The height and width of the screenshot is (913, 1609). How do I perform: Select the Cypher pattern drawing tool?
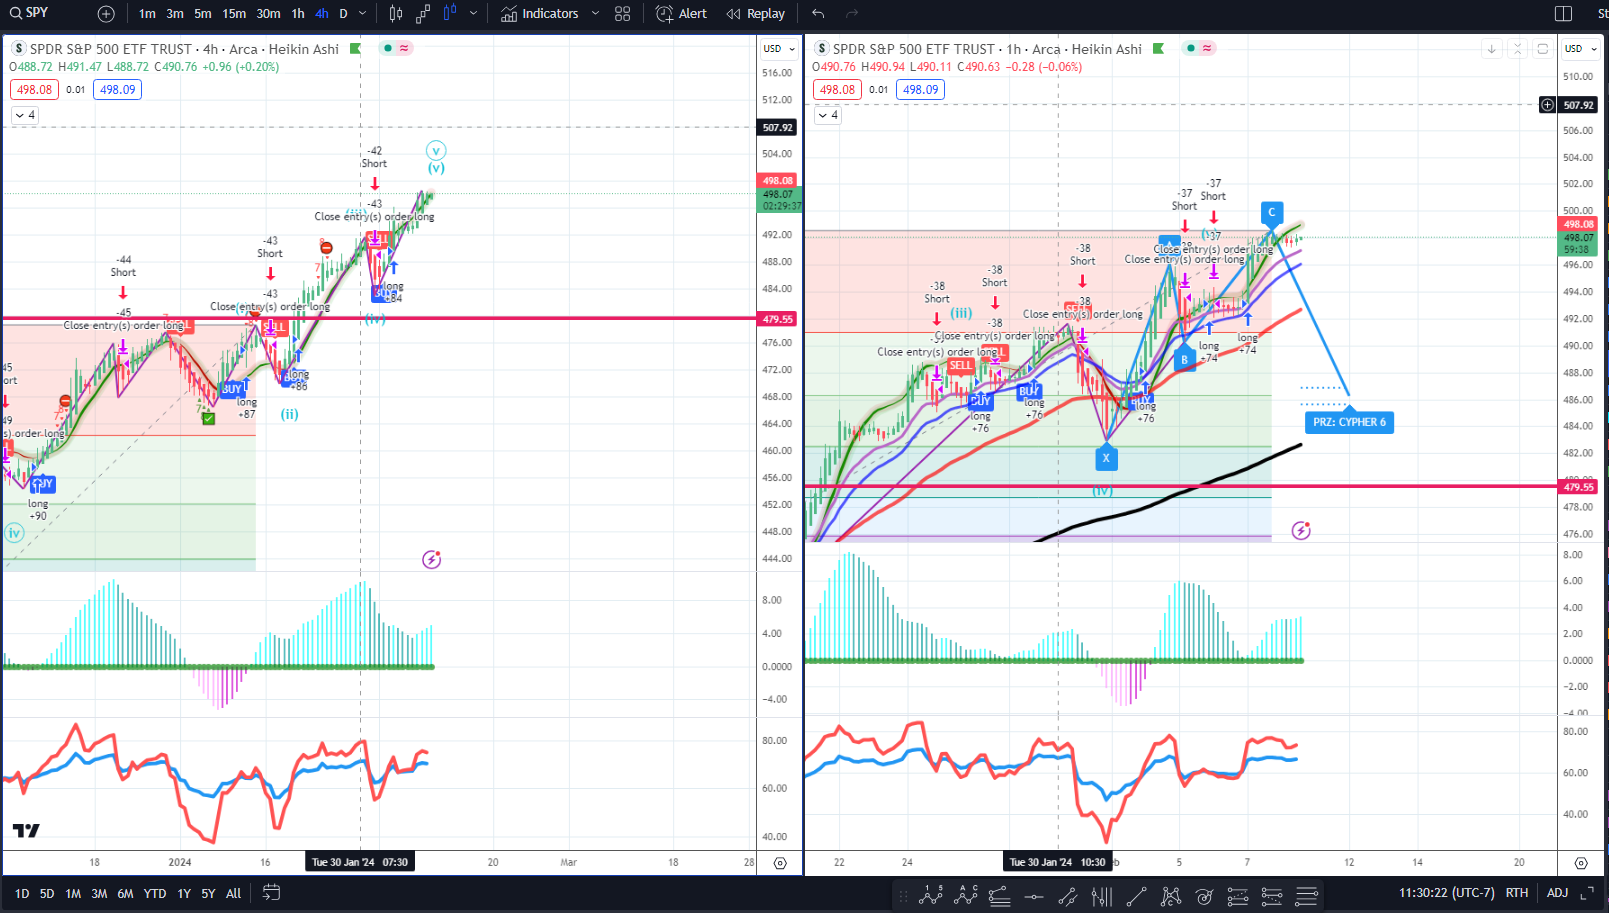click(1171, 897)
